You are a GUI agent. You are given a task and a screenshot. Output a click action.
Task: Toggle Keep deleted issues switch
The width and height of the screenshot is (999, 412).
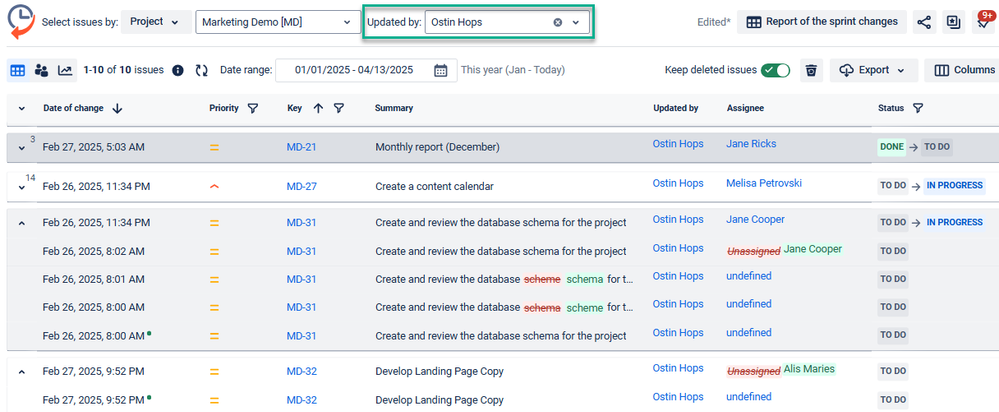click(775, 70)
